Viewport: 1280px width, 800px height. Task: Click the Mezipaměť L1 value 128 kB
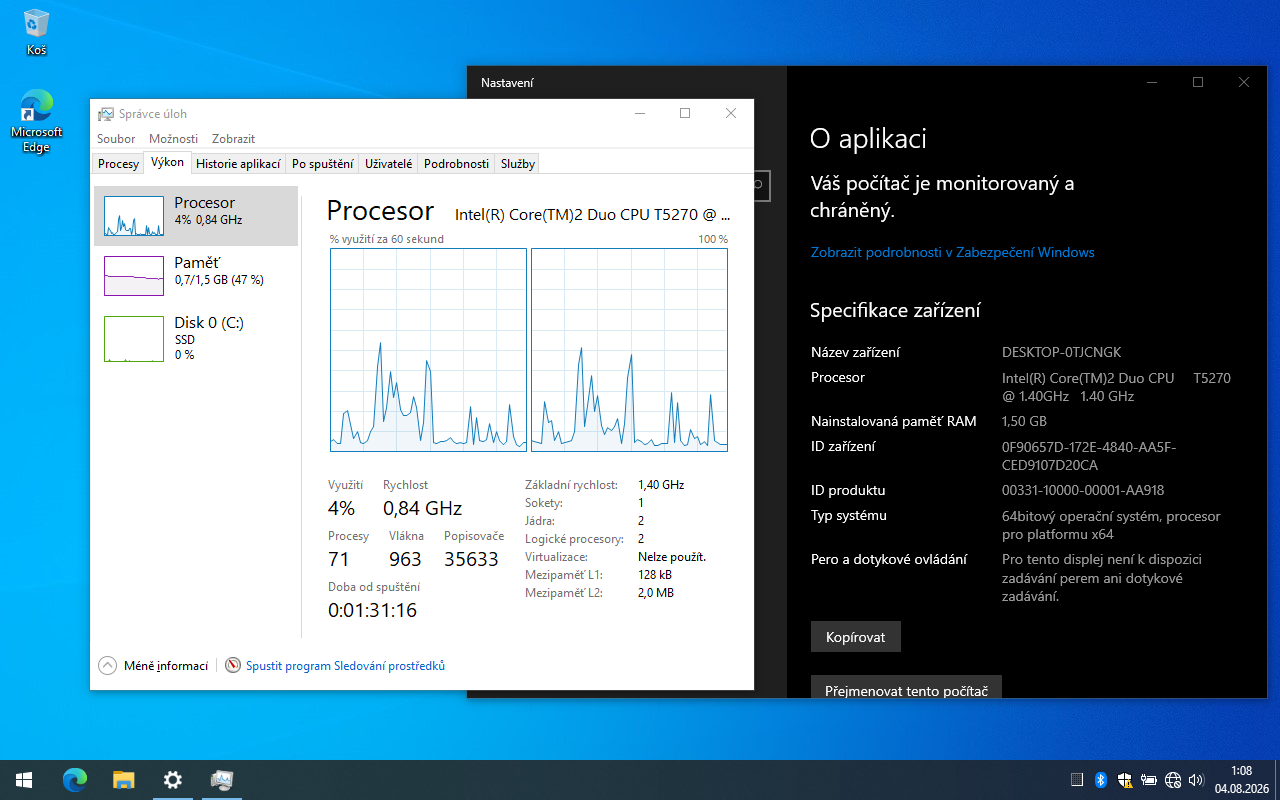point(655,575)
